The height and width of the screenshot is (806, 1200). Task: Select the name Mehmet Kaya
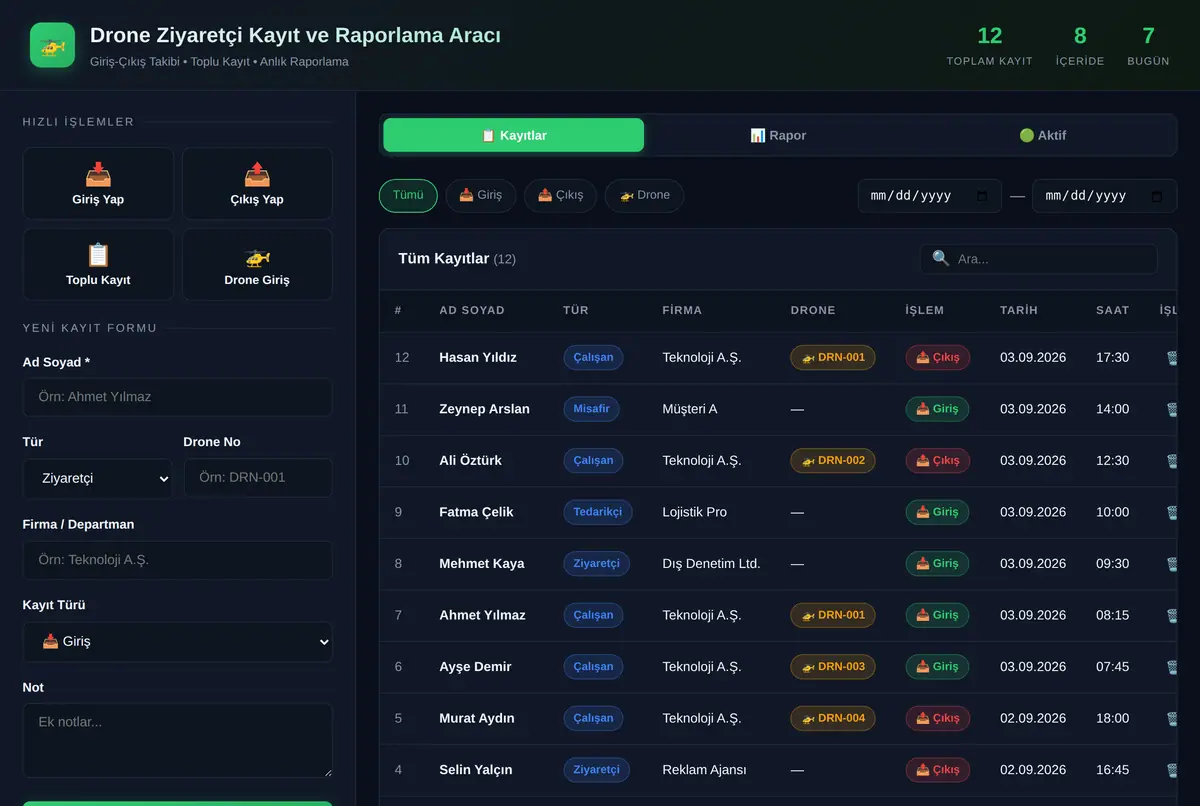[482, 564]
